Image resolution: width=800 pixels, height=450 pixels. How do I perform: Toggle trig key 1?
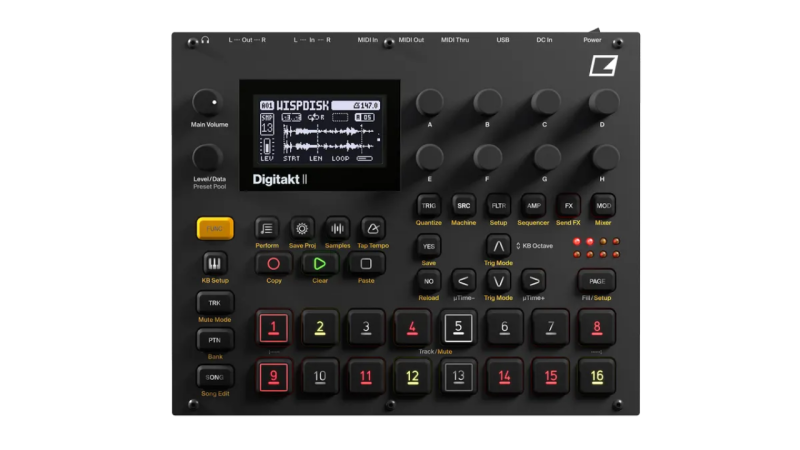273,328
